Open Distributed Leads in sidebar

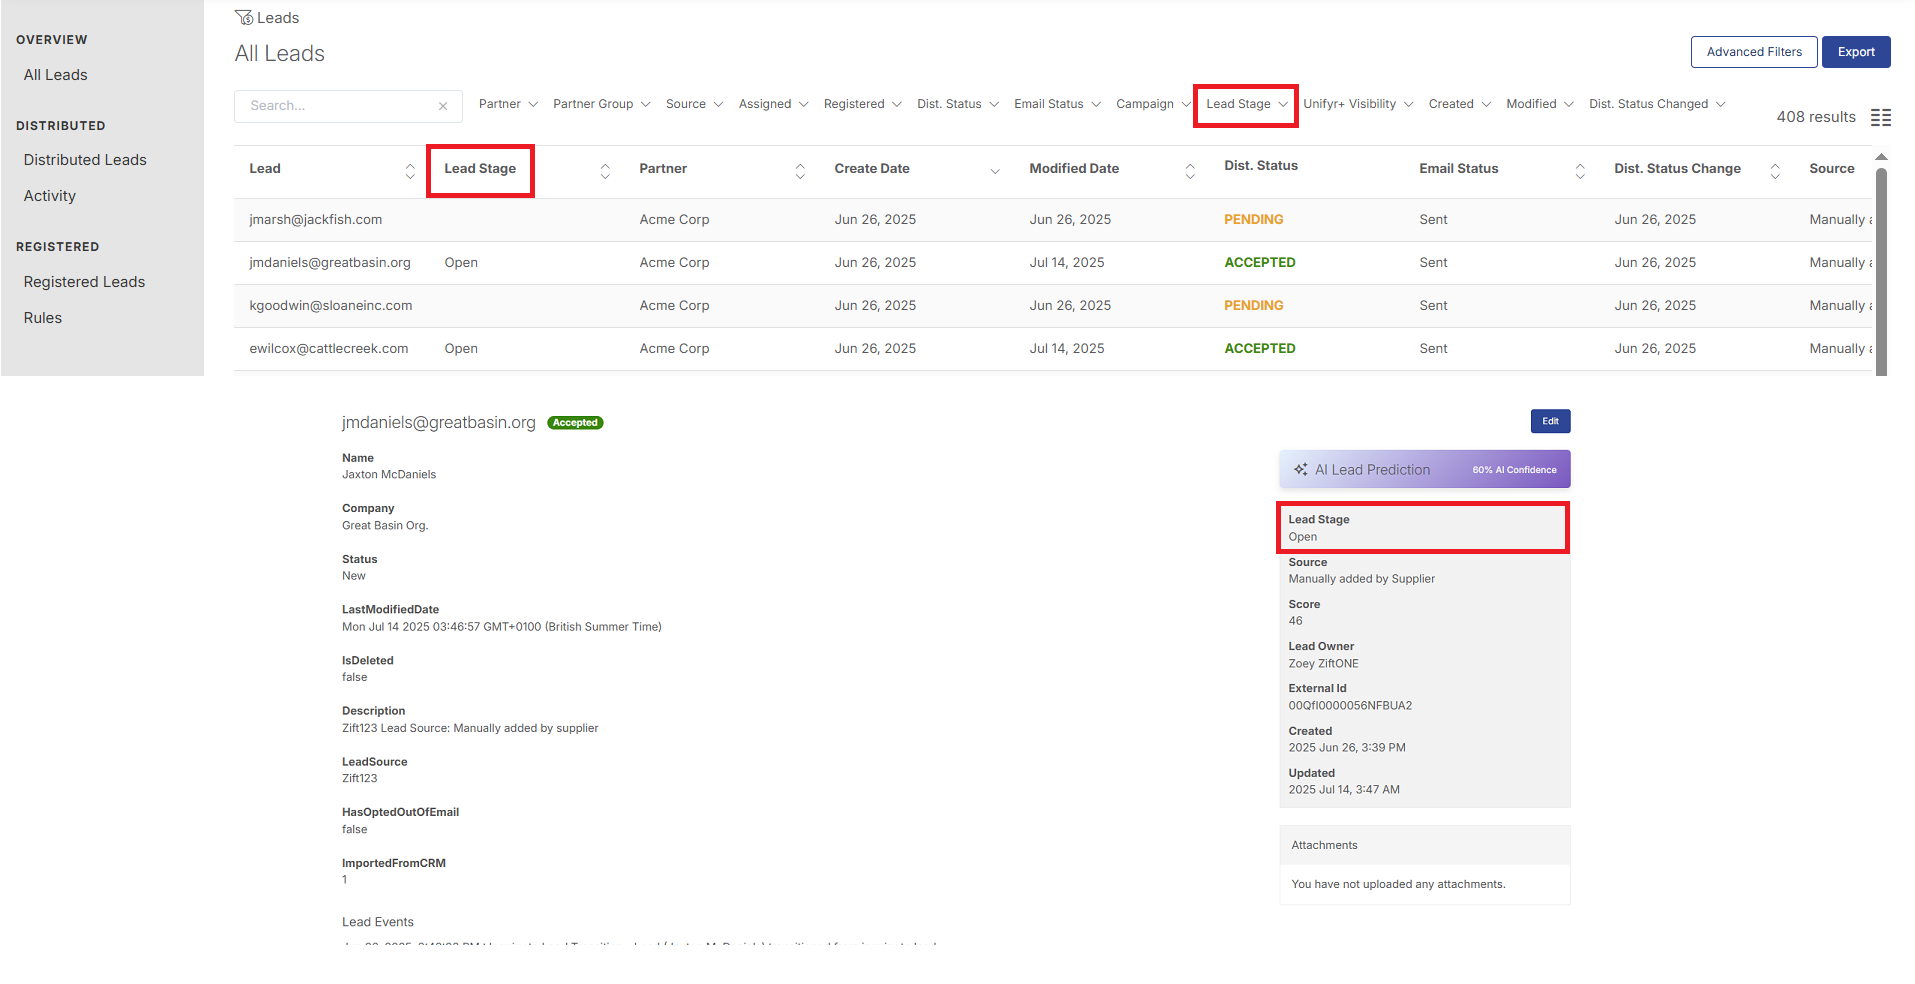pos(85,160)
